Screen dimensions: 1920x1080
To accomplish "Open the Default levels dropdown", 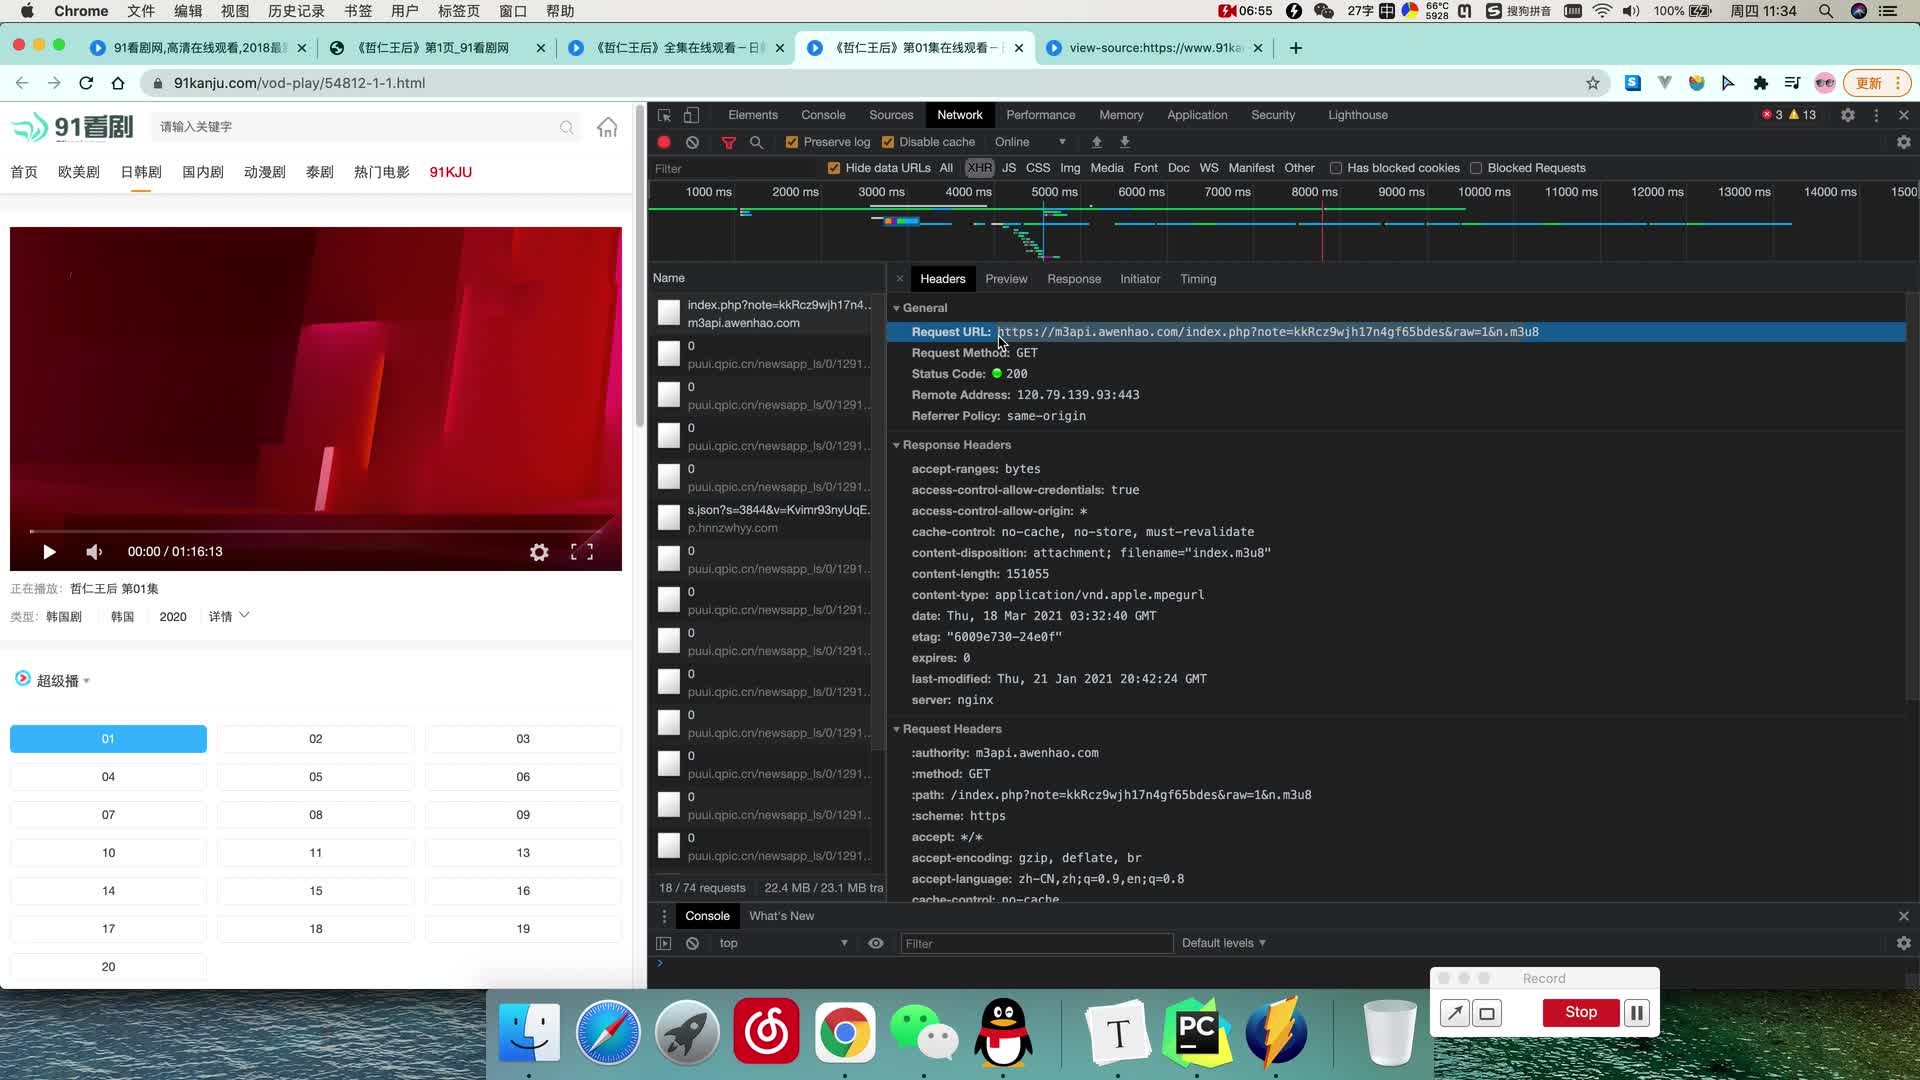I will pos(1223,943).
